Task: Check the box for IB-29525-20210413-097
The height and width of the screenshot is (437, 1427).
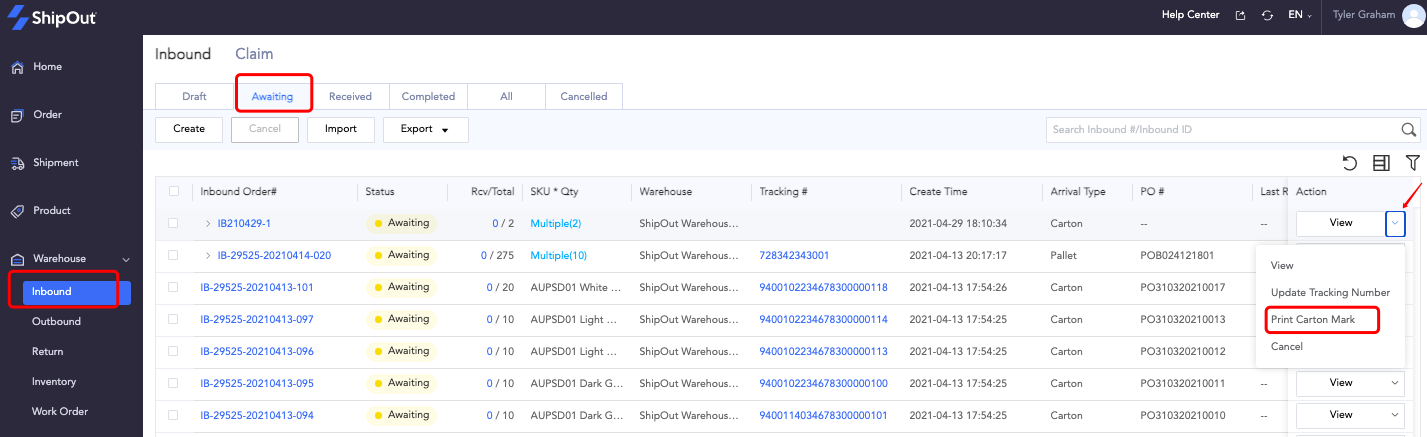Action: [x=174, y=319]
